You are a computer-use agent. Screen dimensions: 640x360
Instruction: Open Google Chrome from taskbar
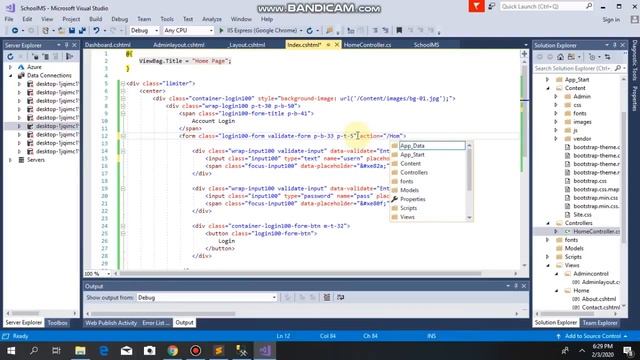(173, 351)
